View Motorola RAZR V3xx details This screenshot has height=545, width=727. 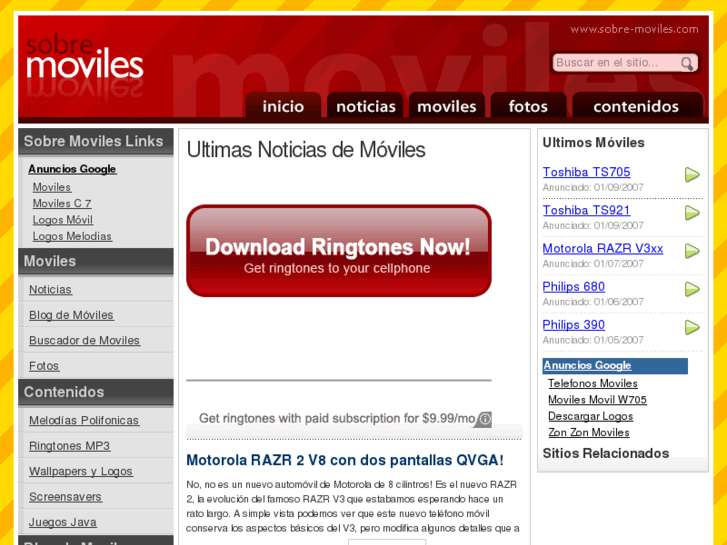click(603, 249)
